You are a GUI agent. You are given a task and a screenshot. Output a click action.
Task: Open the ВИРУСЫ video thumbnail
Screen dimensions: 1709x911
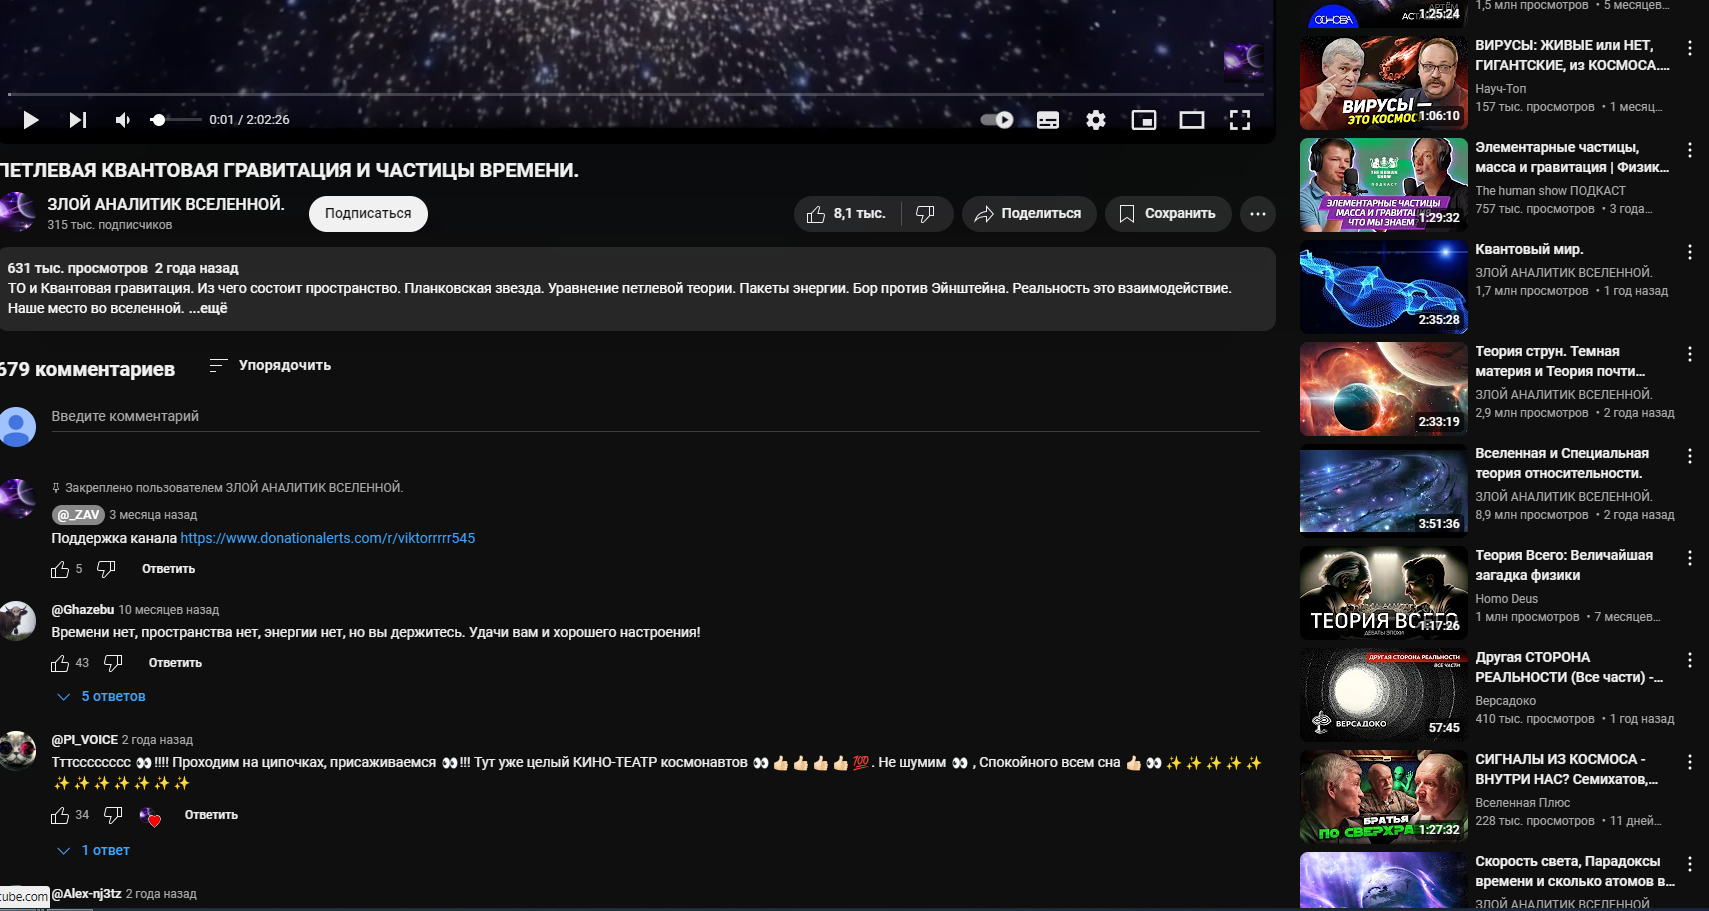point(1383,83)
